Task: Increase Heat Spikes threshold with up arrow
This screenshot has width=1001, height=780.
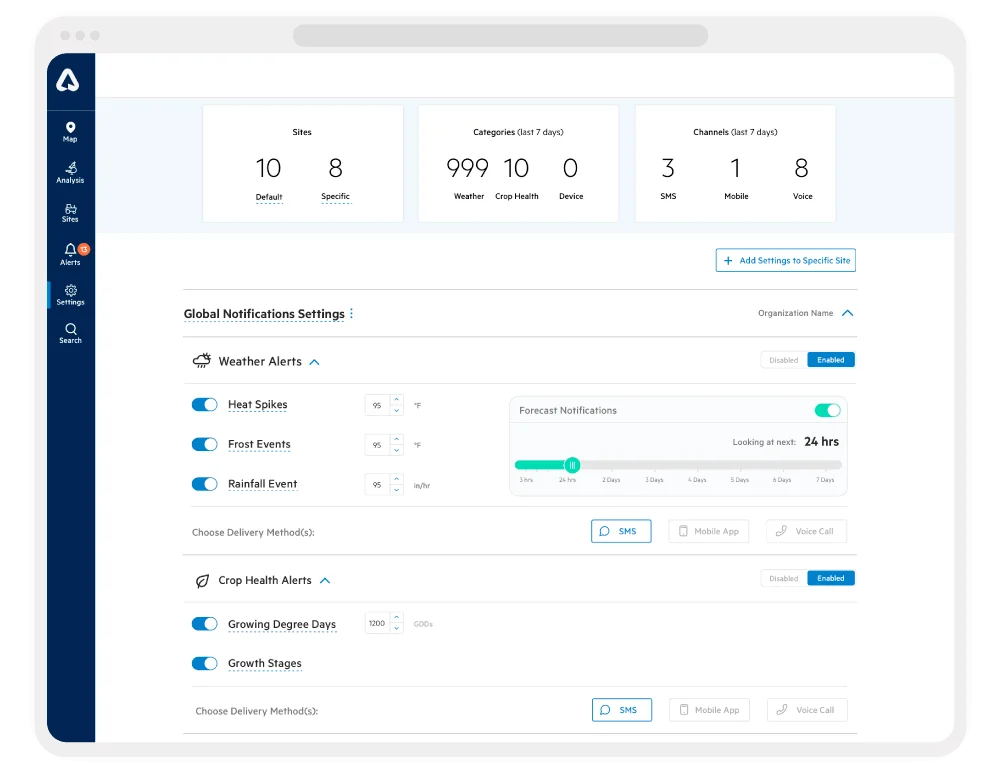Action: tap(396, 400)
